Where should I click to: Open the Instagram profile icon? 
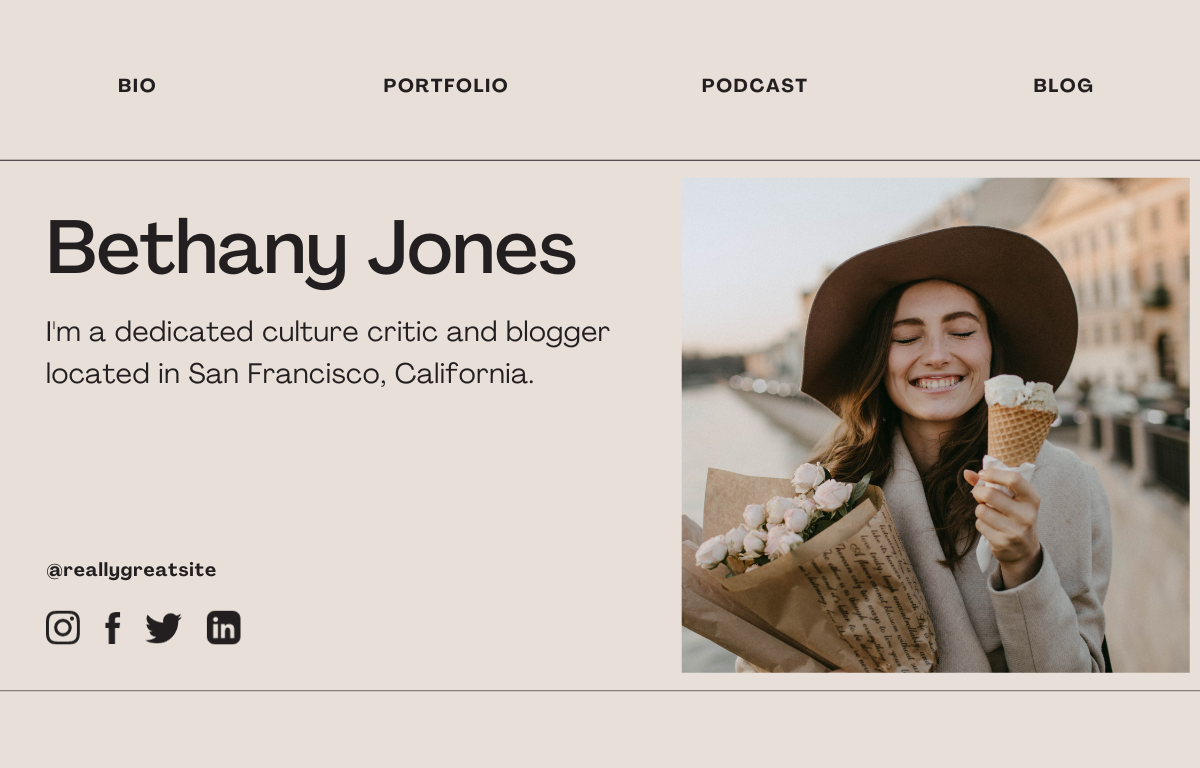tap(63, 628)
